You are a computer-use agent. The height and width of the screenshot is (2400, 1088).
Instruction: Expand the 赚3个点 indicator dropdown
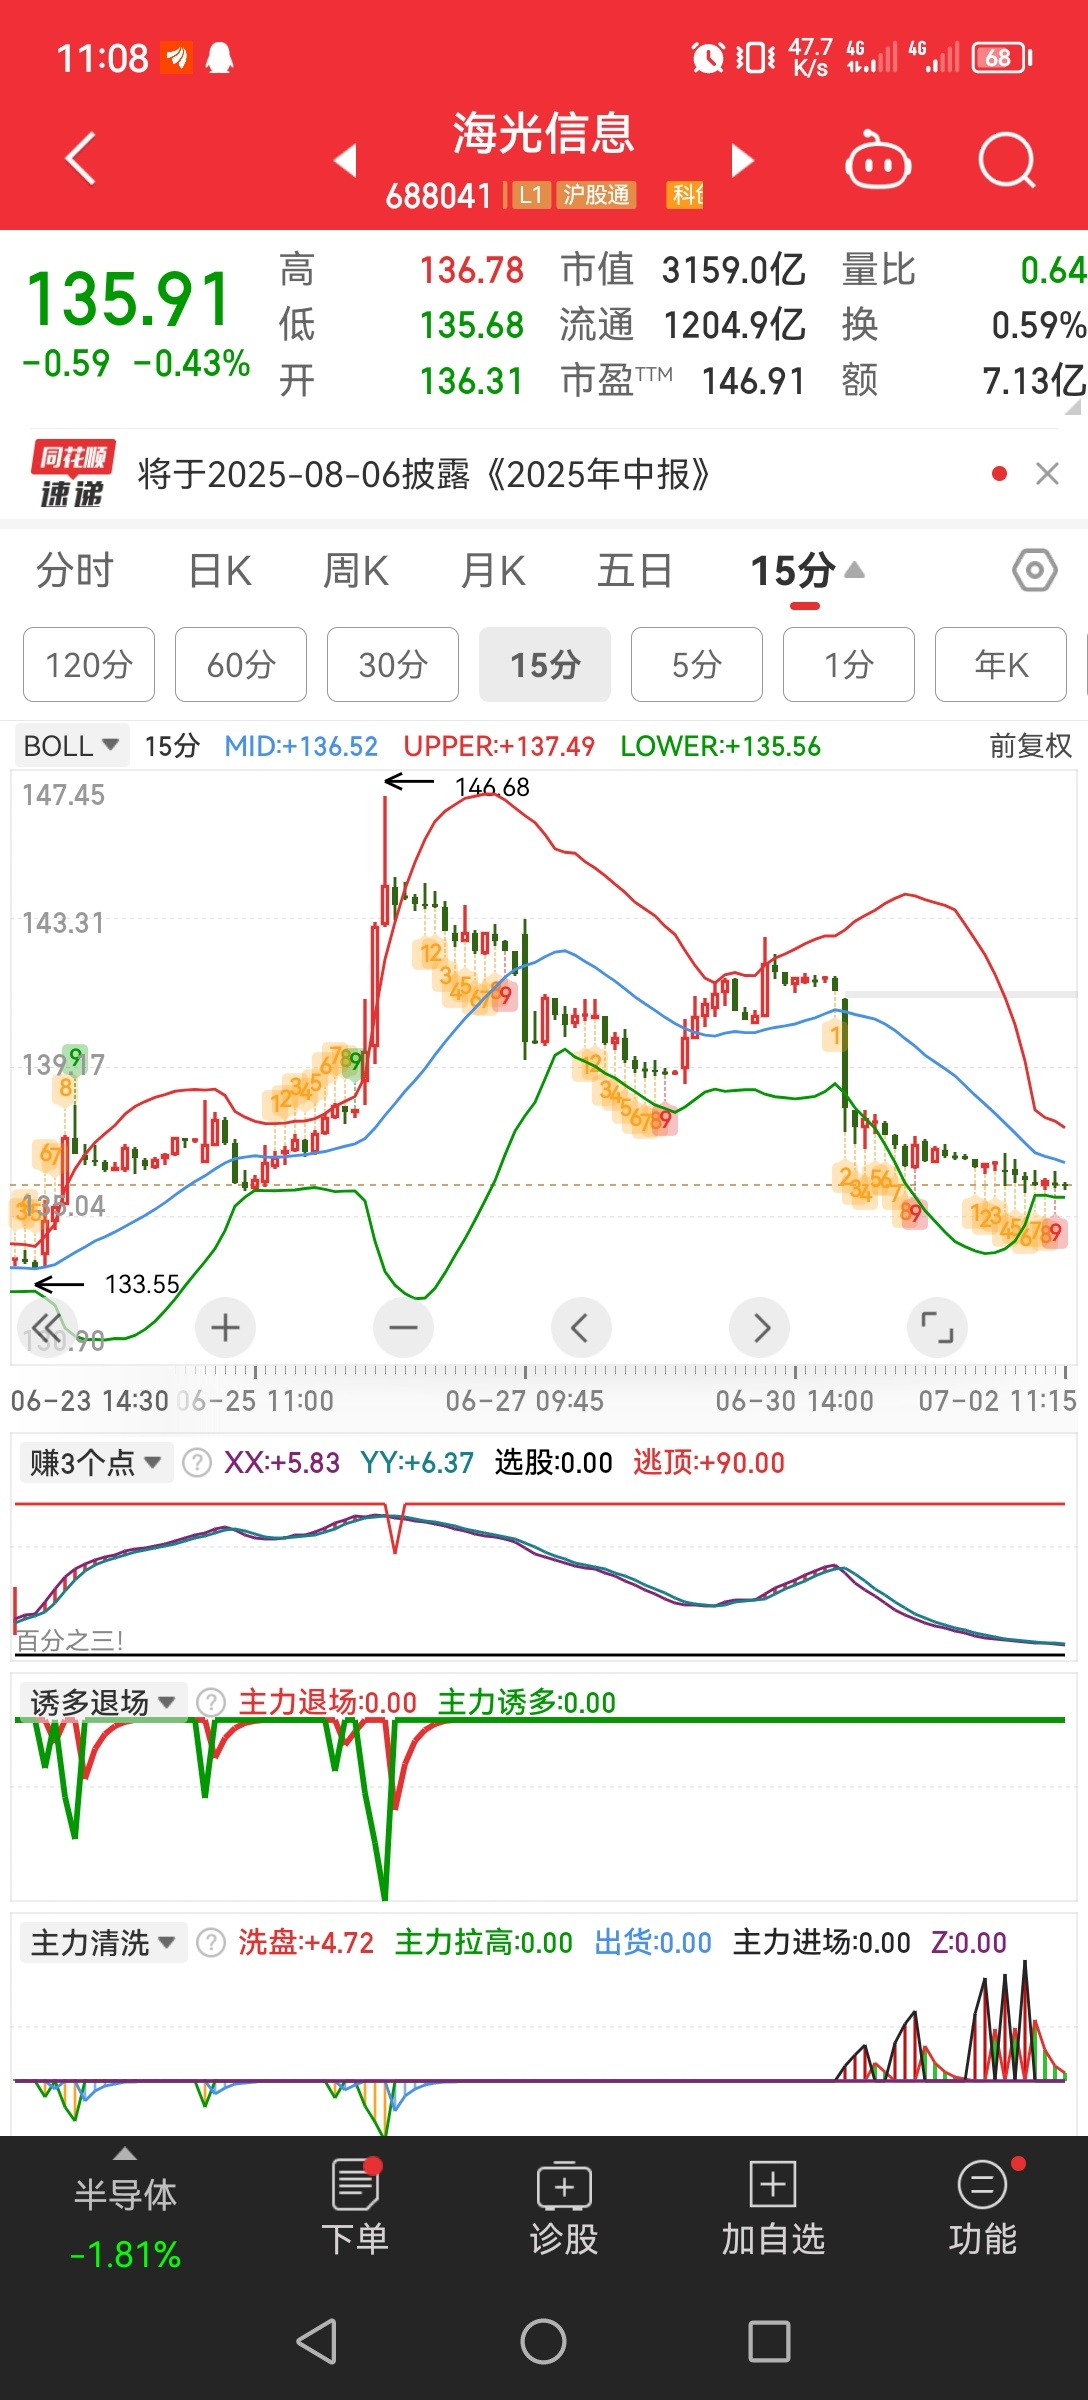point(95,1463)
